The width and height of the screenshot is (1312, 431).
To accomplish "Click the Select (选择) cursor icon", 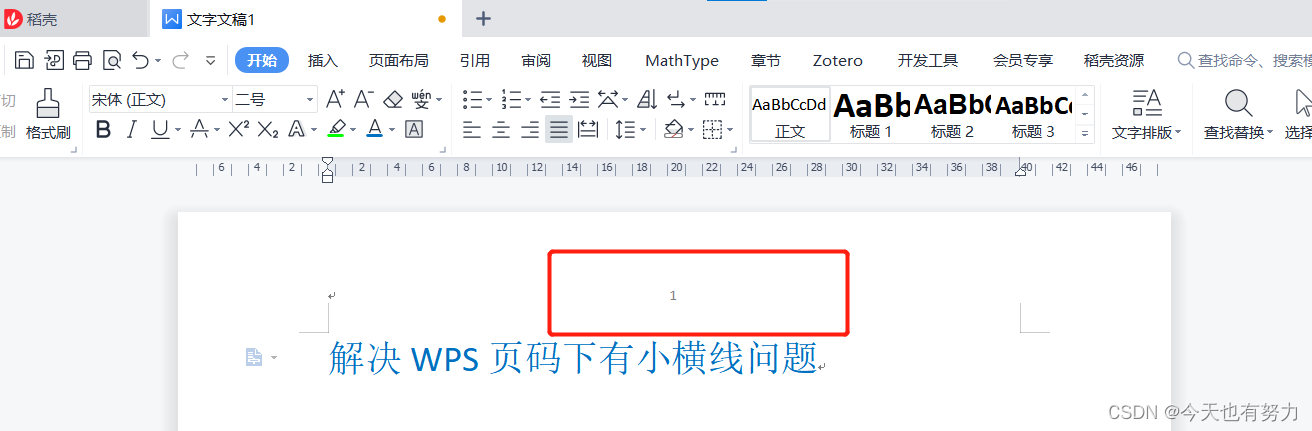I will tap(1302, 103).
